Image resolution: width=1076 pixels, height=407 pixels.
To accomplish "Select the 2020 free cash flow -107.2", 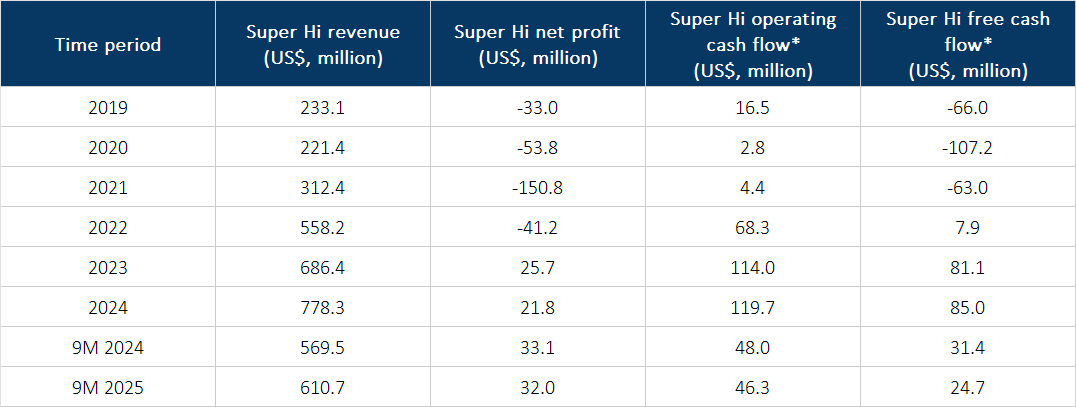I will click(x=968, y=147).
